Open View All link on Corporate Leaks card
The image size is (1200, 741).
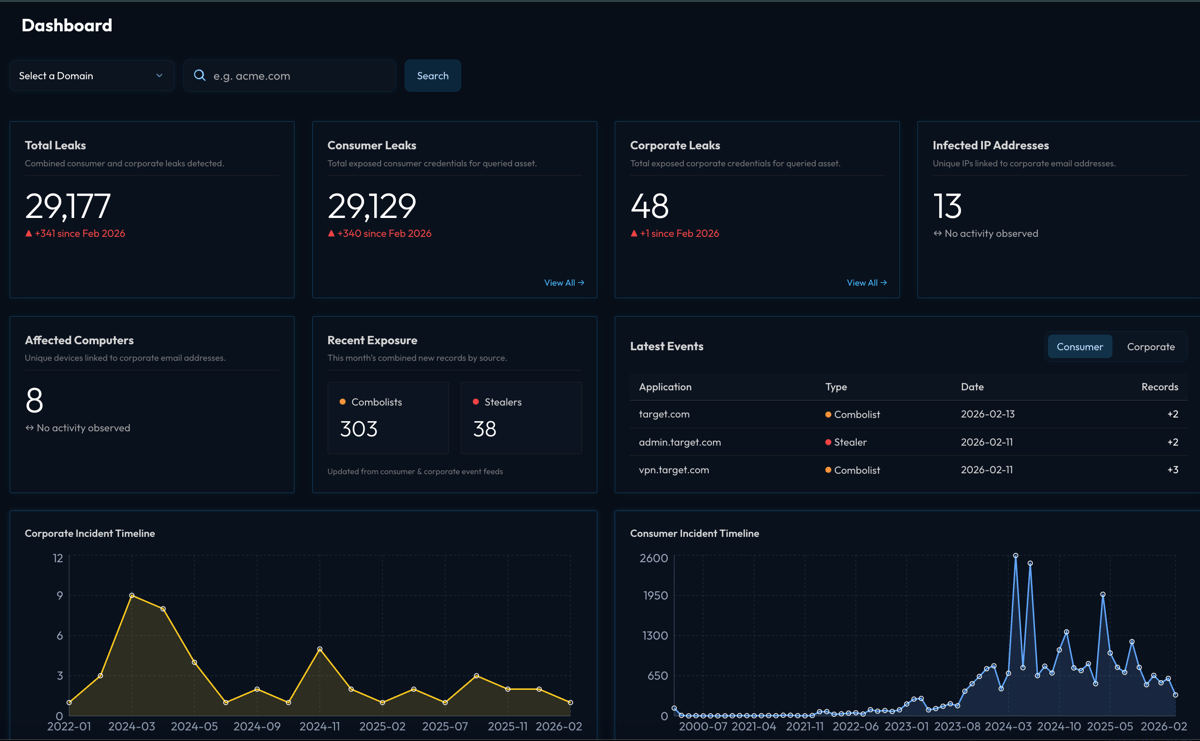tap(867, 283)
